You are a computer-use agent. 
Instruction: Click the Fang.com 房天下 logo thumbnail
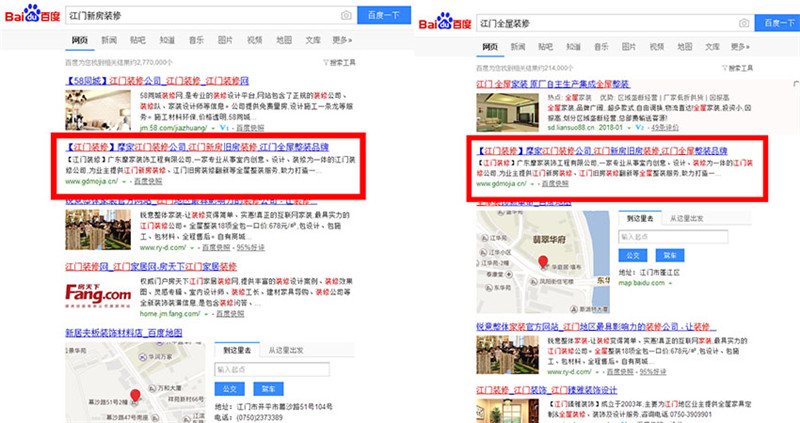[x=98, y=295]
